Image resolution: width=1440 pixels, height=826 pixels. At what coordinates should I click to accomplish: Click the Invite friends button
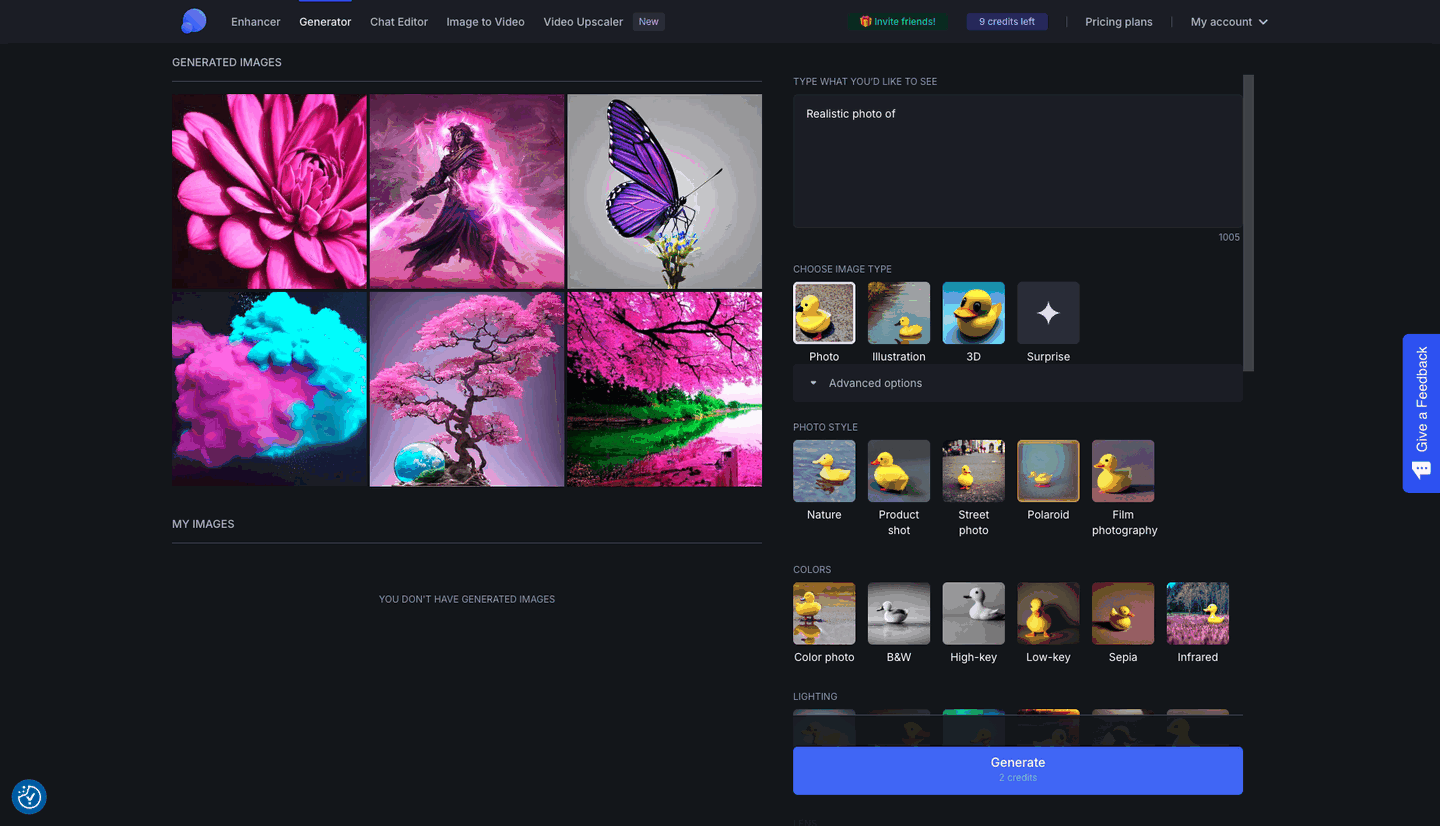coord(898,22)
